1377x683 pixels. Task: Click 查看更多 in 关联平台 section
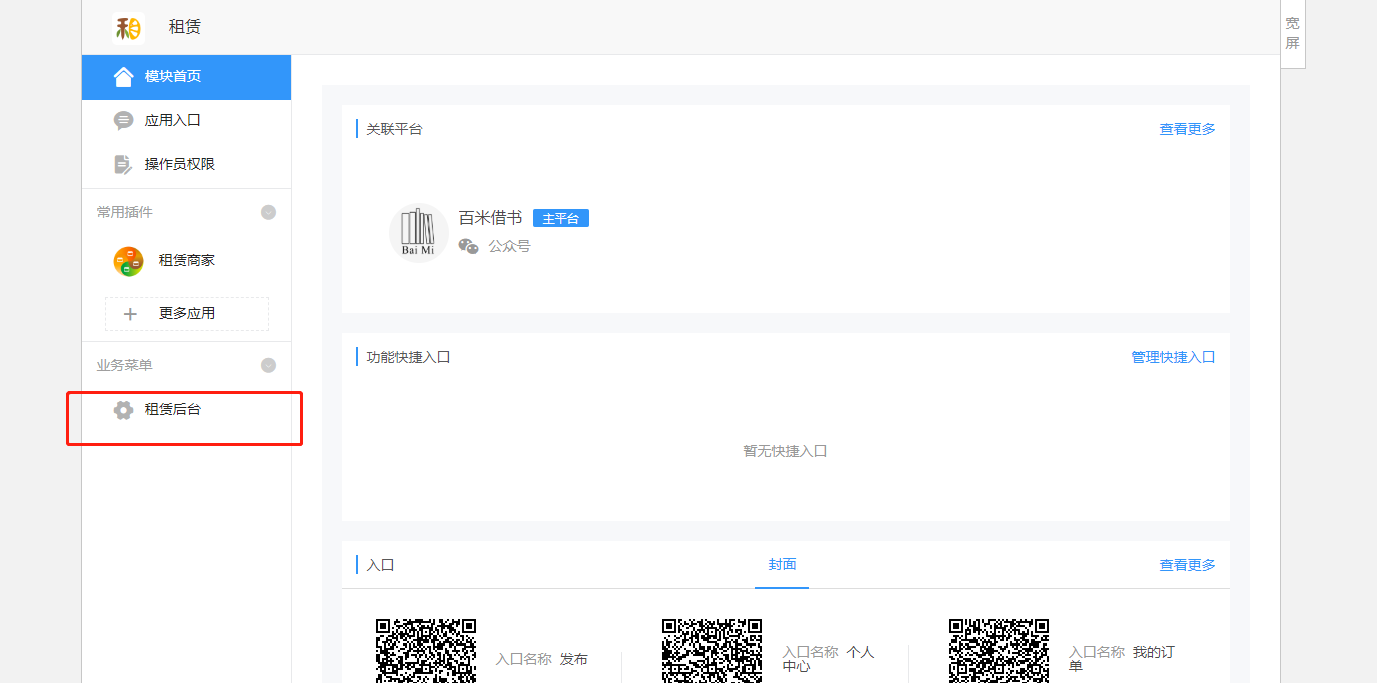pyautogui.click(x=1187, y=129)
